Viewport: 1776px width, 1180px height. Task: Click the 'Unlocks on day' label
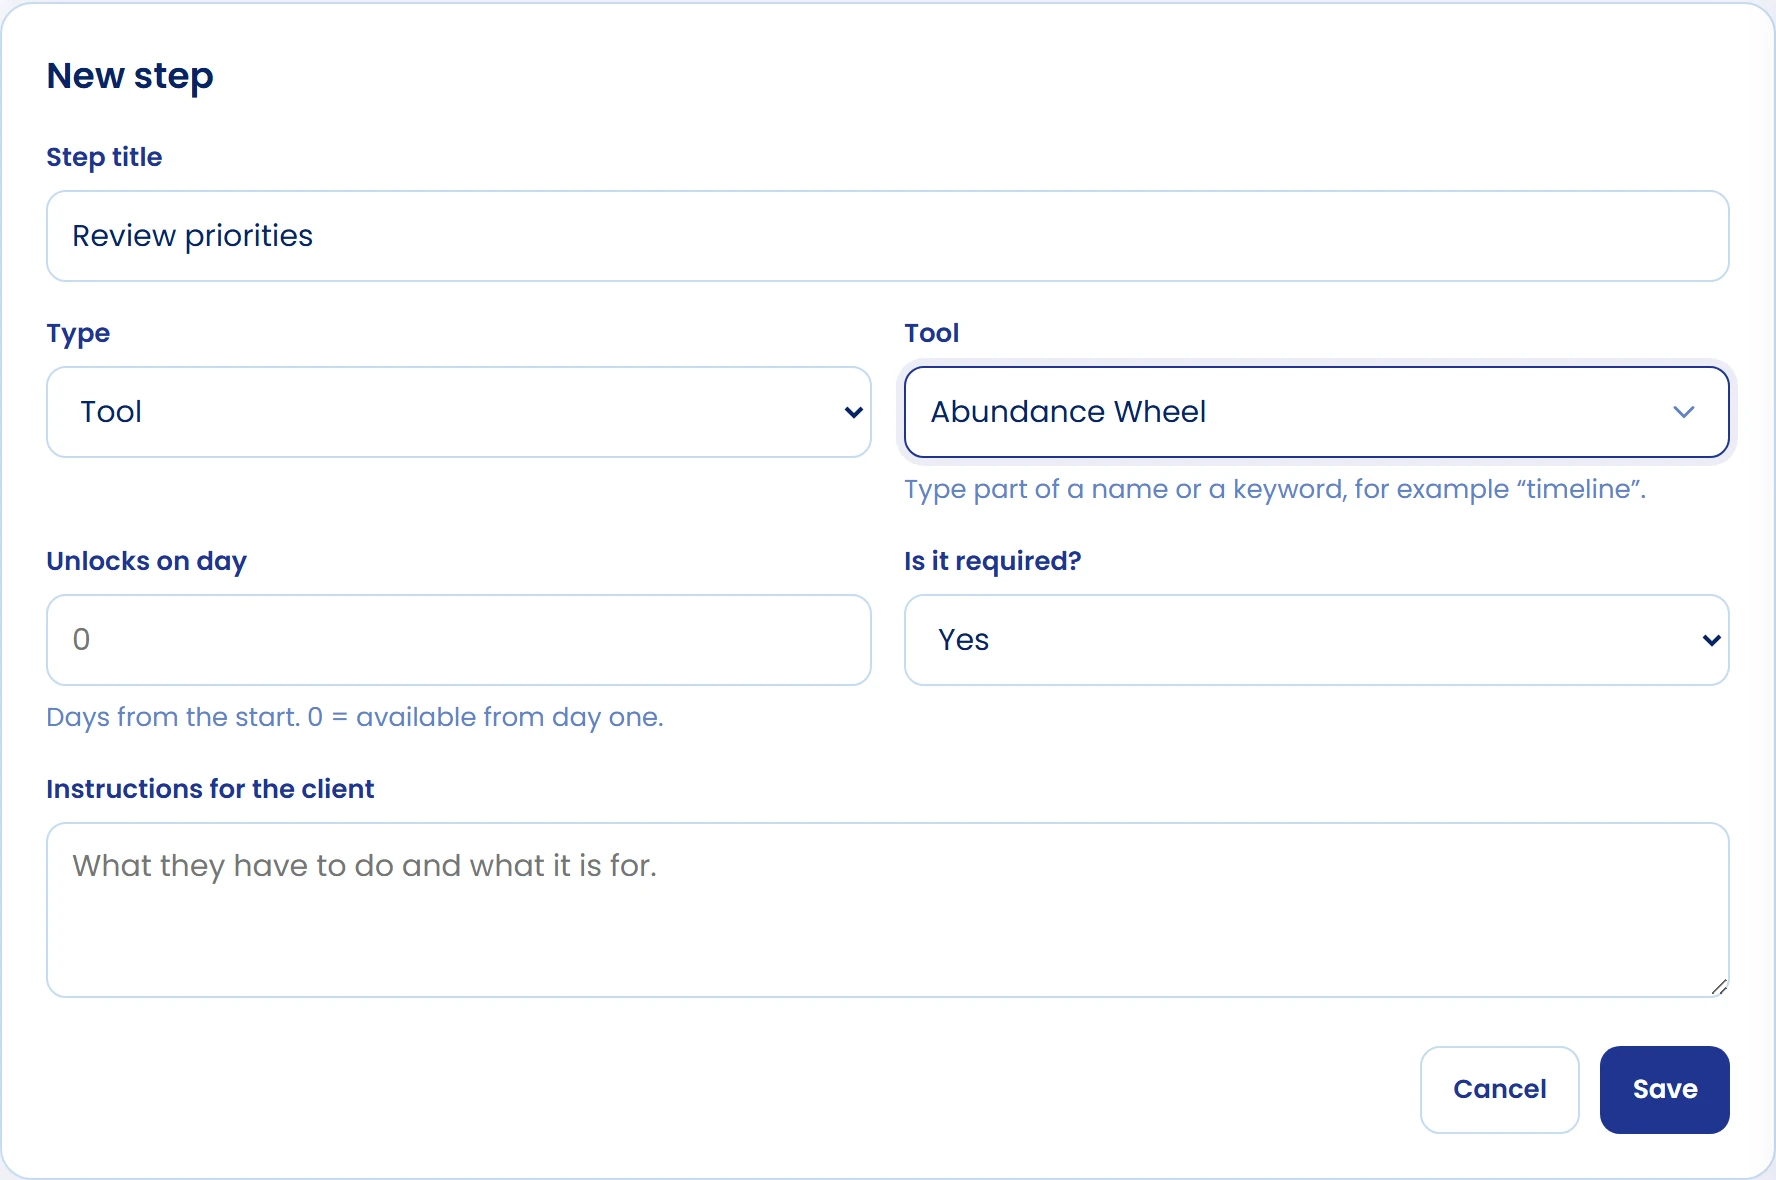coord(146,561)
